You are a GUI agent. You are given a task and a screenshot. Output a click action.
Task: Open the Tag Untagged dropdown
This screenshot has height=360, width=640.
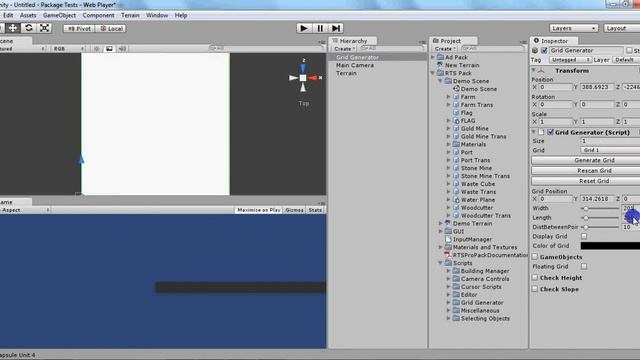point(570,60)
